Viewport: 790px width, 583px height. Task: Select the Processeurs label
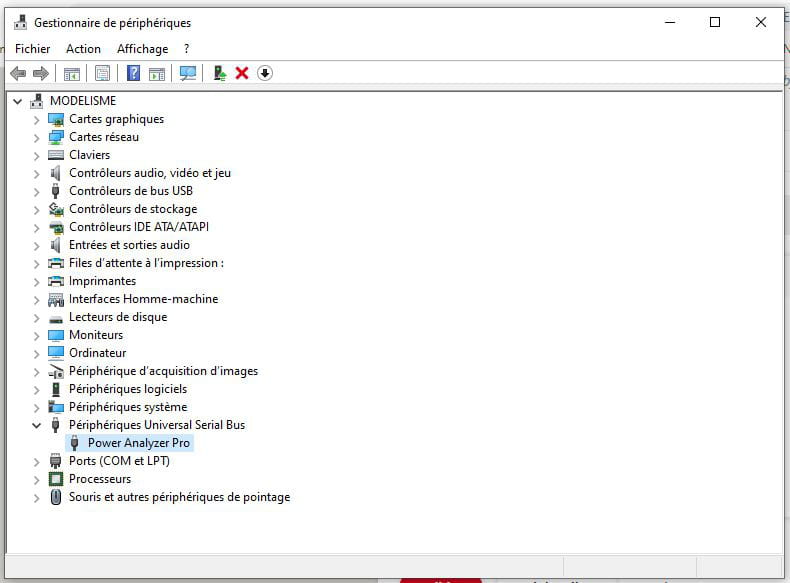pyautogui.click(x=100, y=479)
